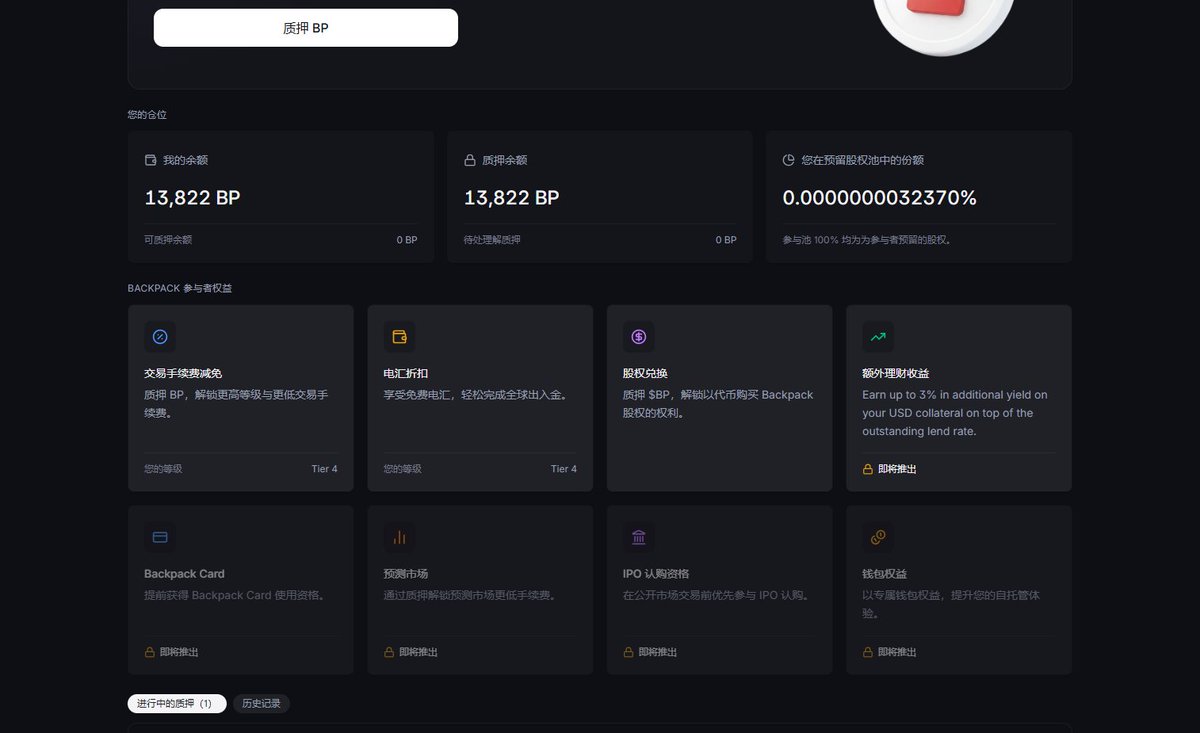Click the 您的仓位 section heading
Viewport: 1200px width, 733px height.
(x=147, y=115)
